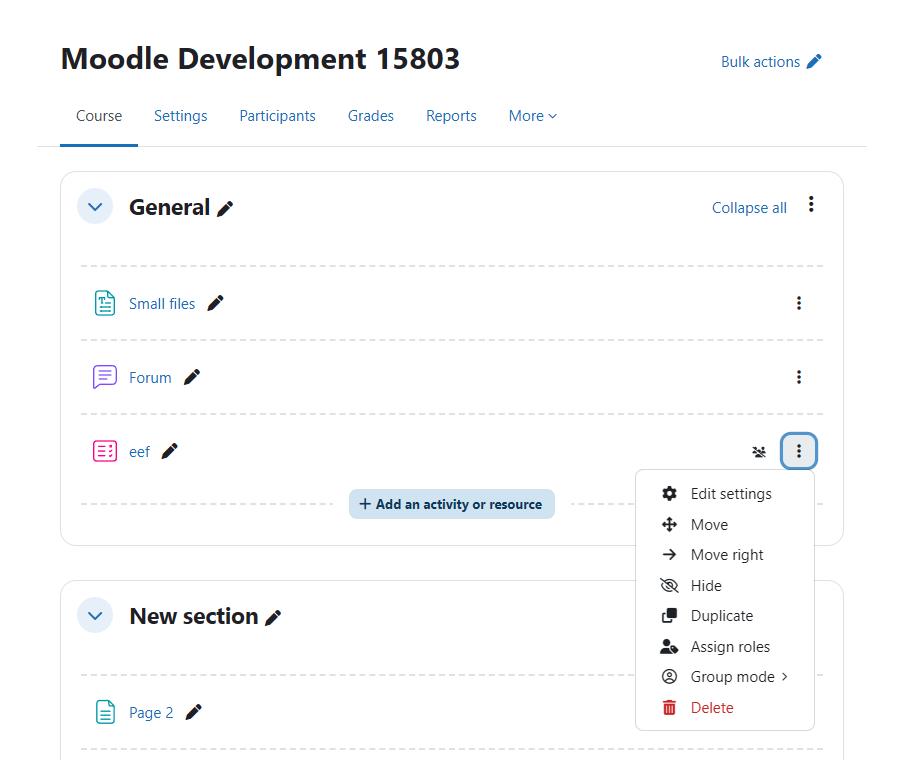Click the Bulk actions pencil icon

pos(814,61)
